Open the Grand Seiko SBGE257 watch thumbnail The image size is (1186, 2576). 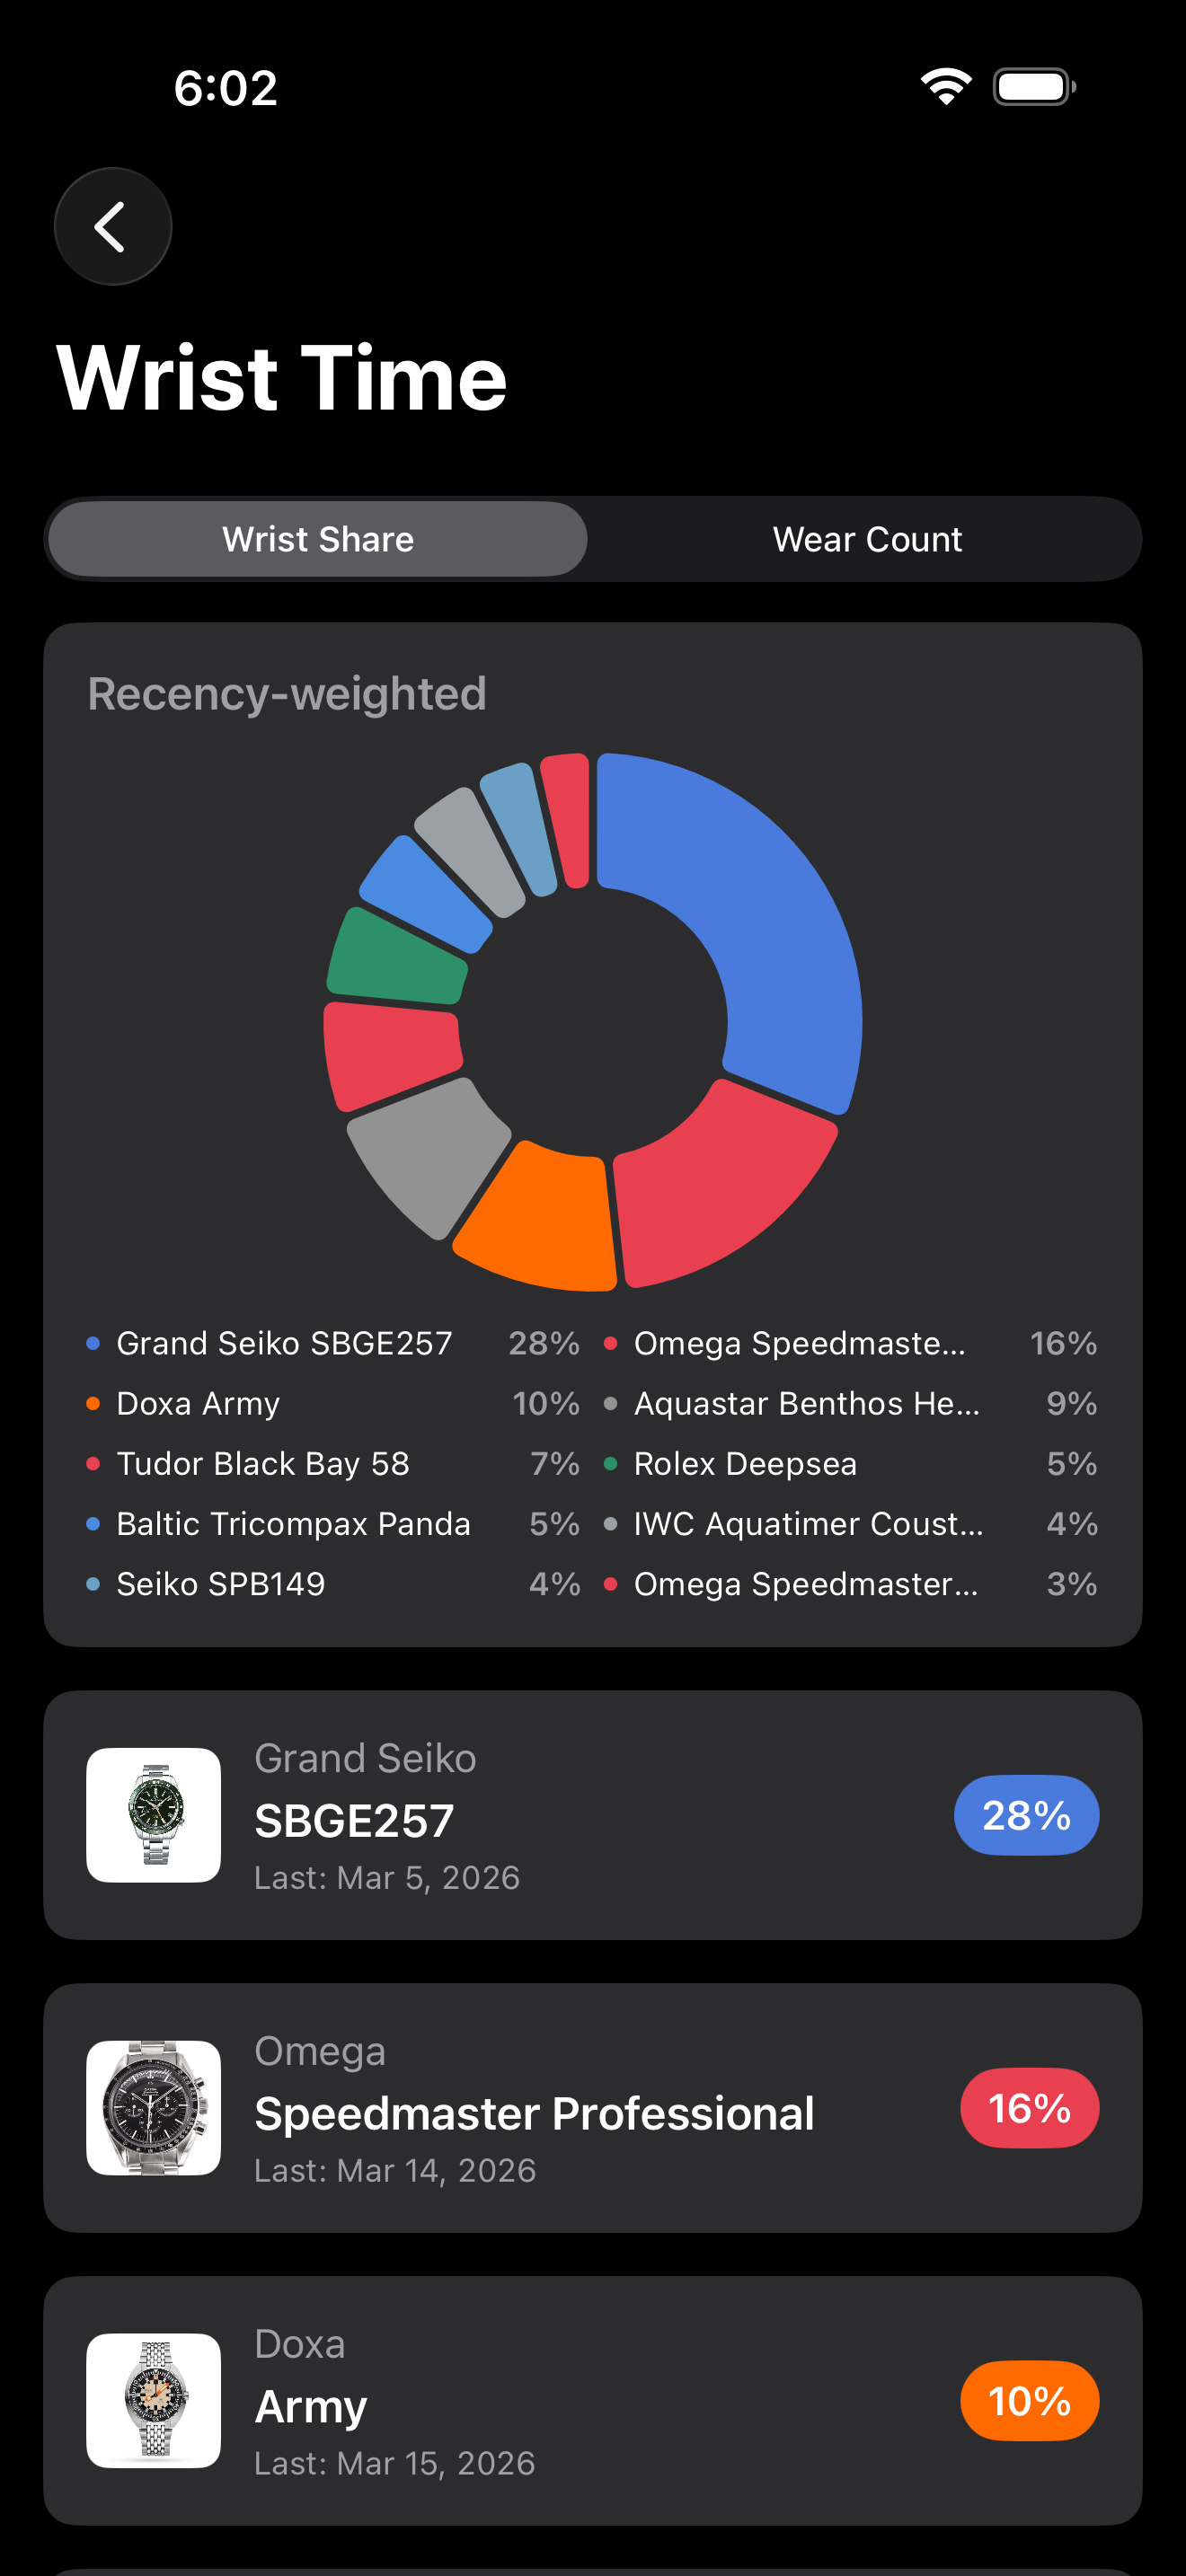tap(153, 1815)
